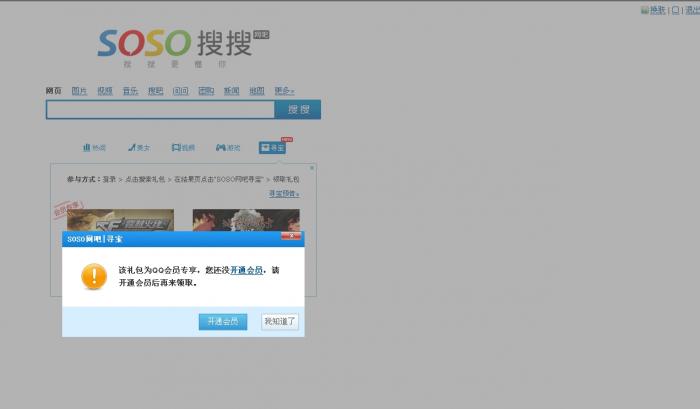This screenshot has width=700, height=409.
Task: Open the 寻宝预告» link
Action: point(284,193)
